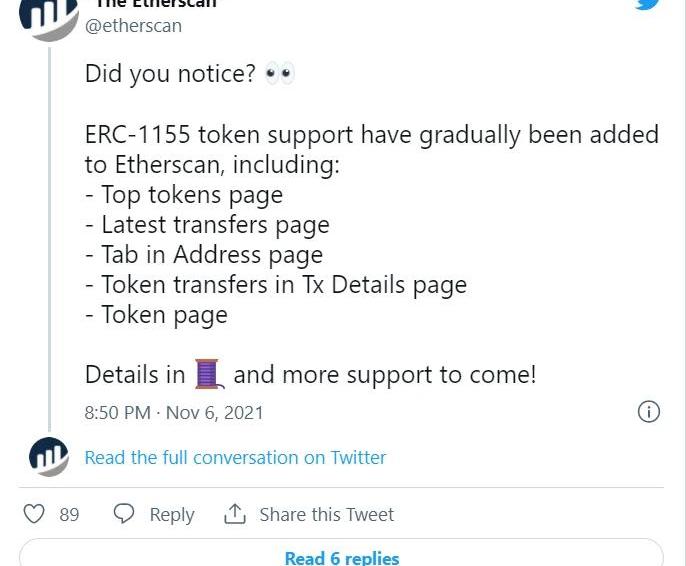Open the 8:50 PM · Nov 6, 2021 timestamp
Viewport: 686px width, 566px height.
pos(174,412)
